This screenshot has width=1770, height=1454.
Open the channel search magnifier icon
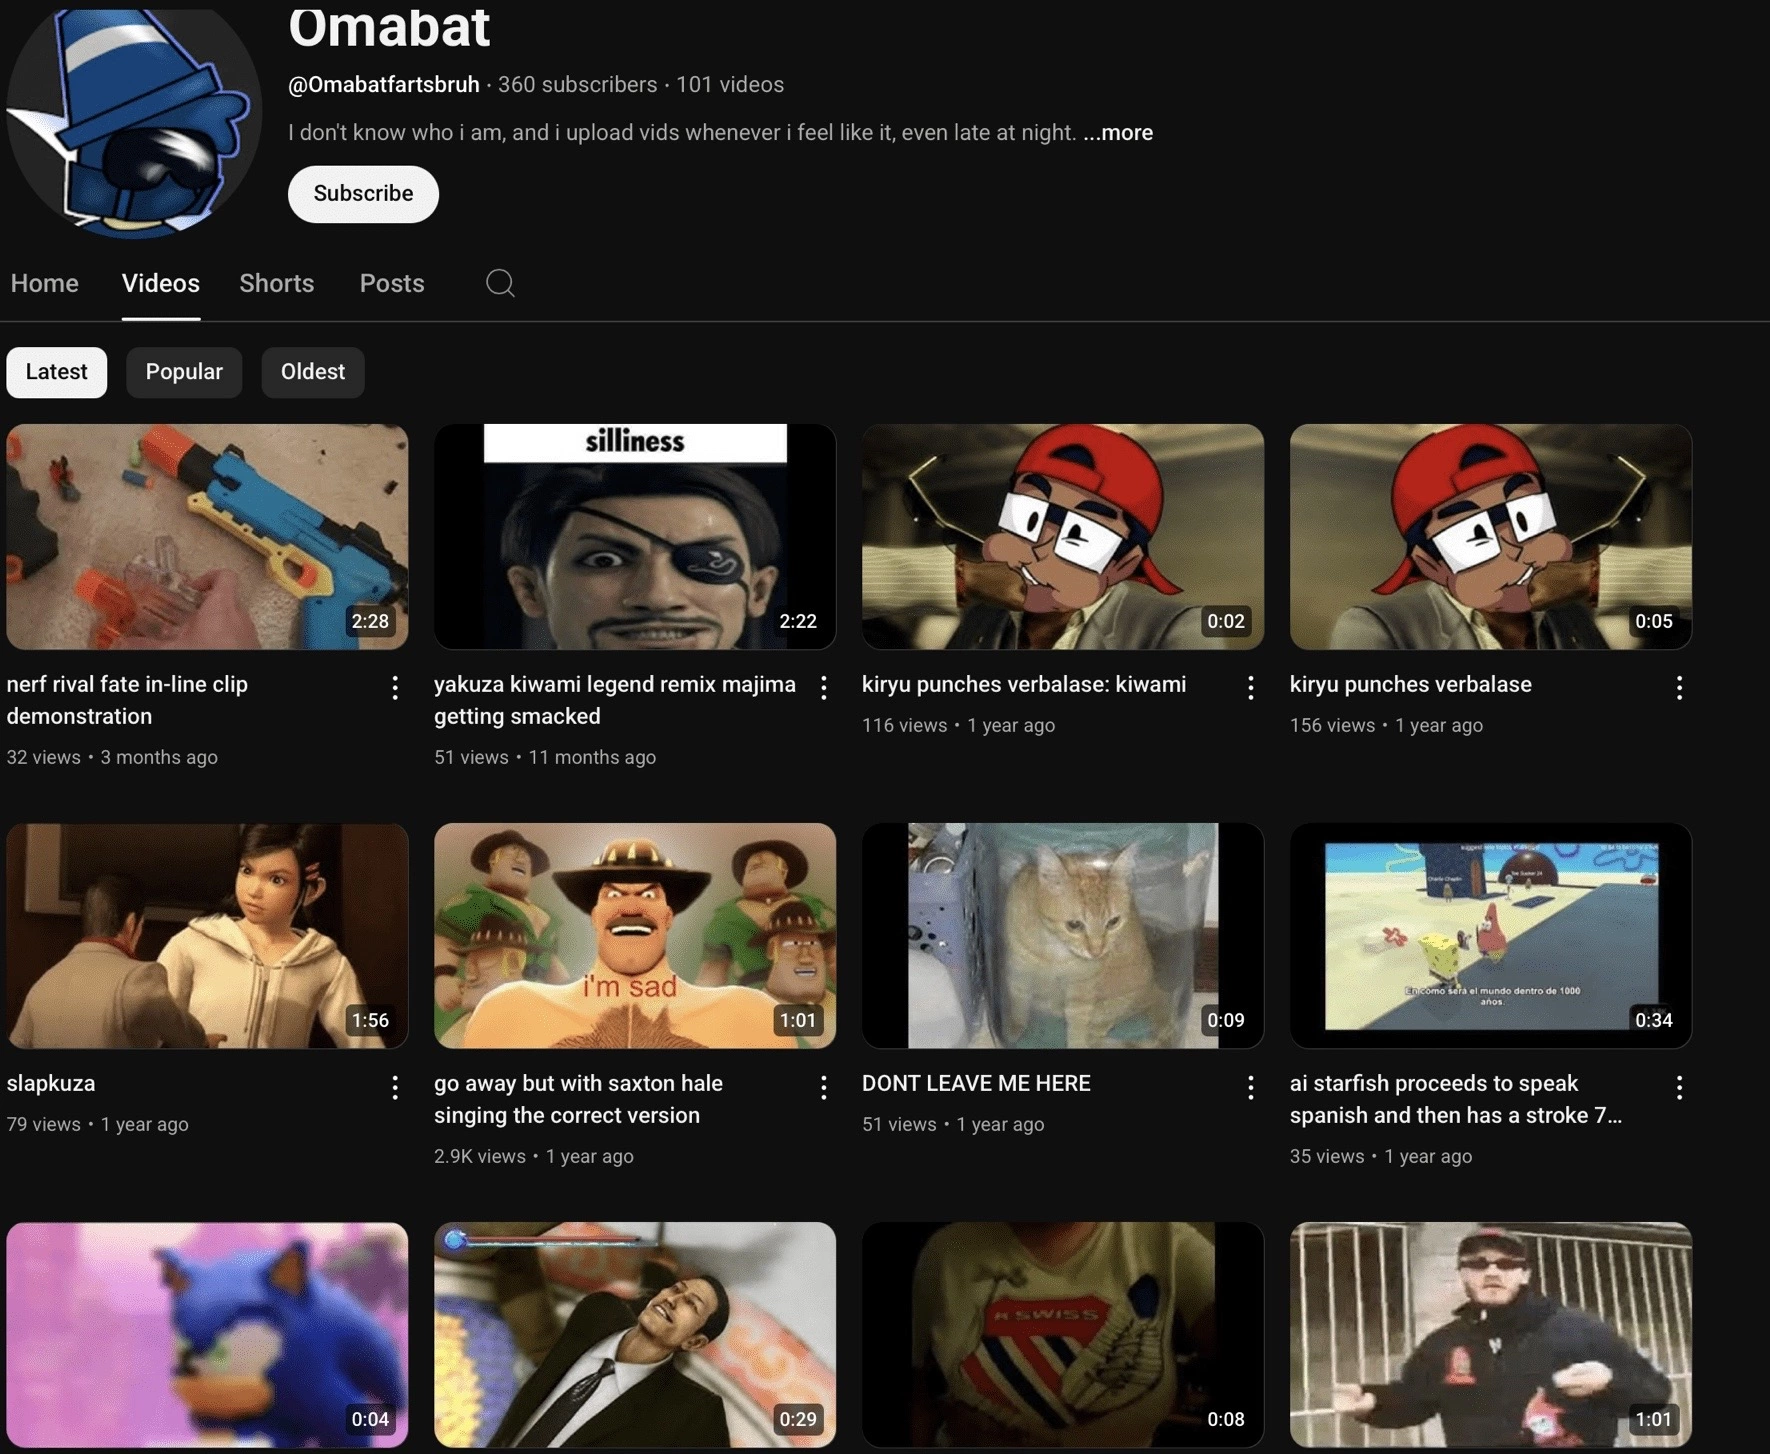(500, 283)
